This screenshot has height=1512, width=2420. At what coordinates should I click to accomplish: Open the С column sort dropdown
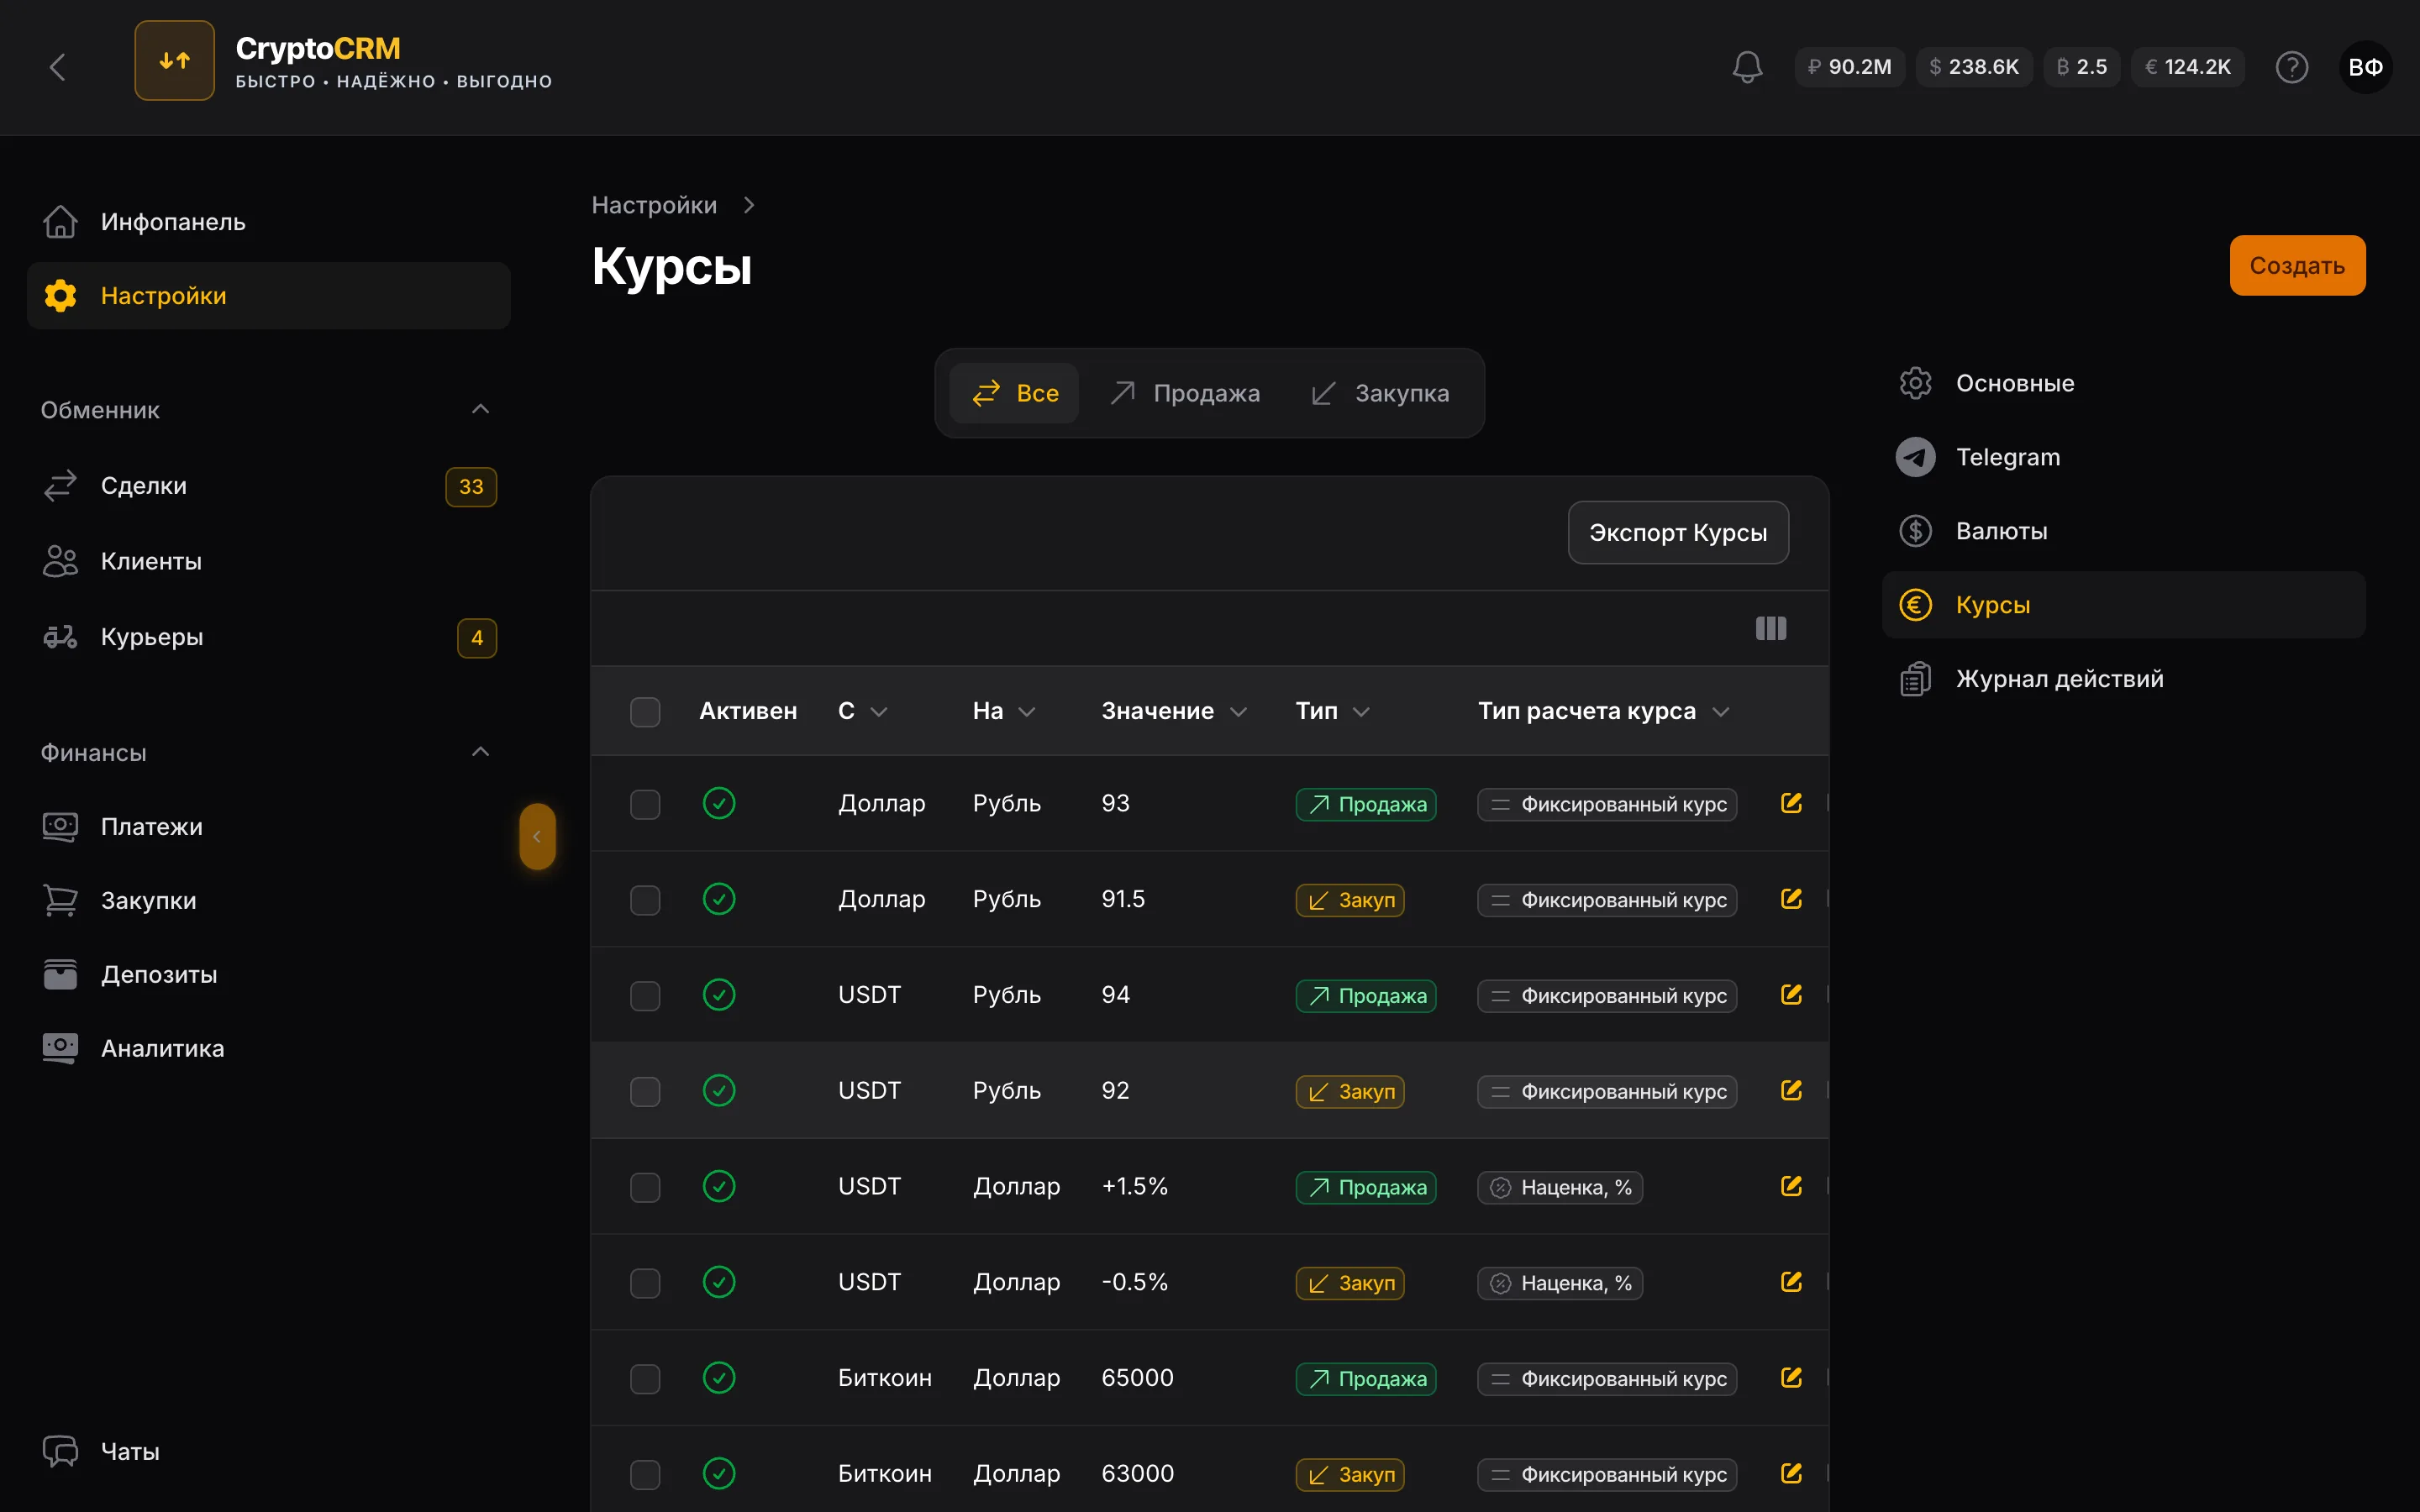878,711
